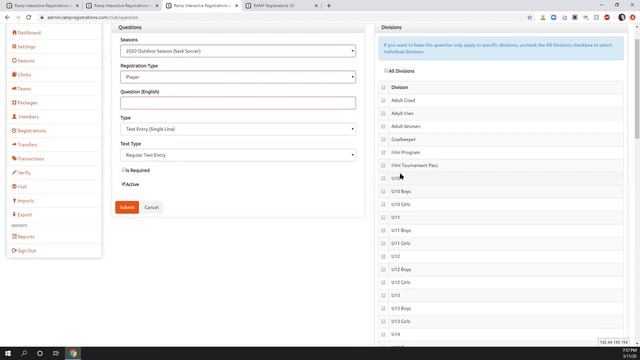
Task: Uncheck the Active checkbox
Action: pos(123,184)
